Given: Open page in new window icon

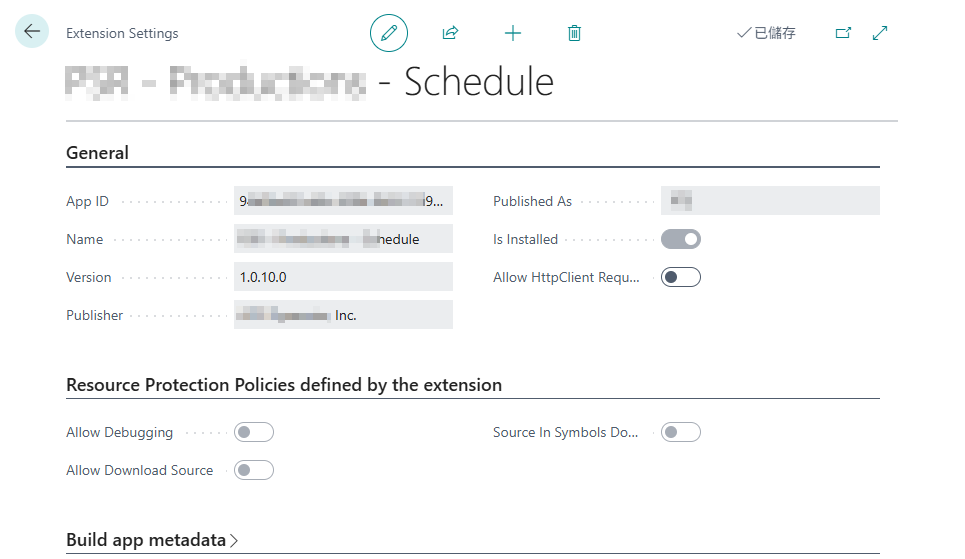Looking at the screenshot, I should point(843,33).
